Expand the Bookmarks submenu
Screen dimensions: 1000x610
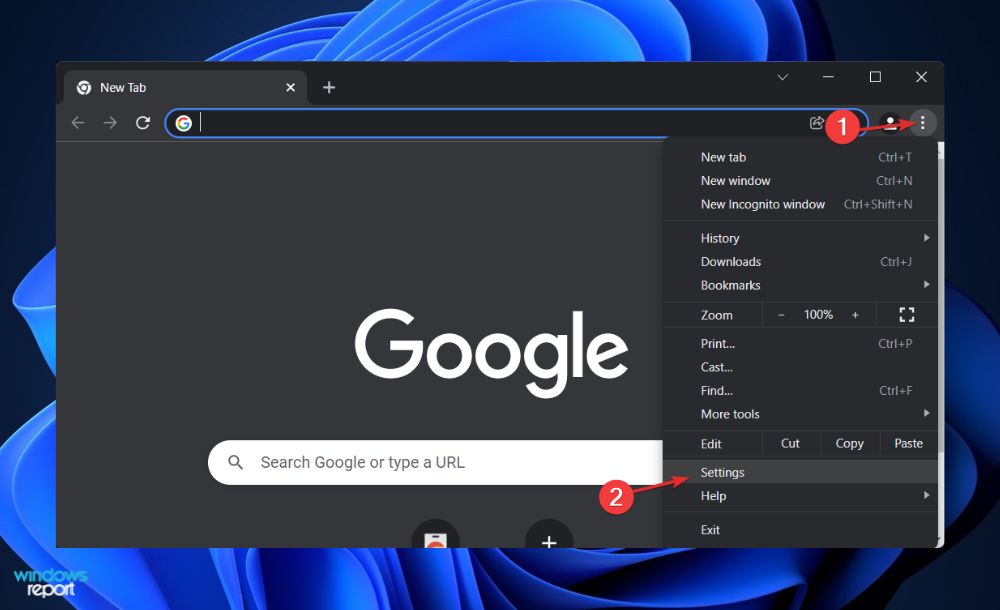(x=800, y=285)
